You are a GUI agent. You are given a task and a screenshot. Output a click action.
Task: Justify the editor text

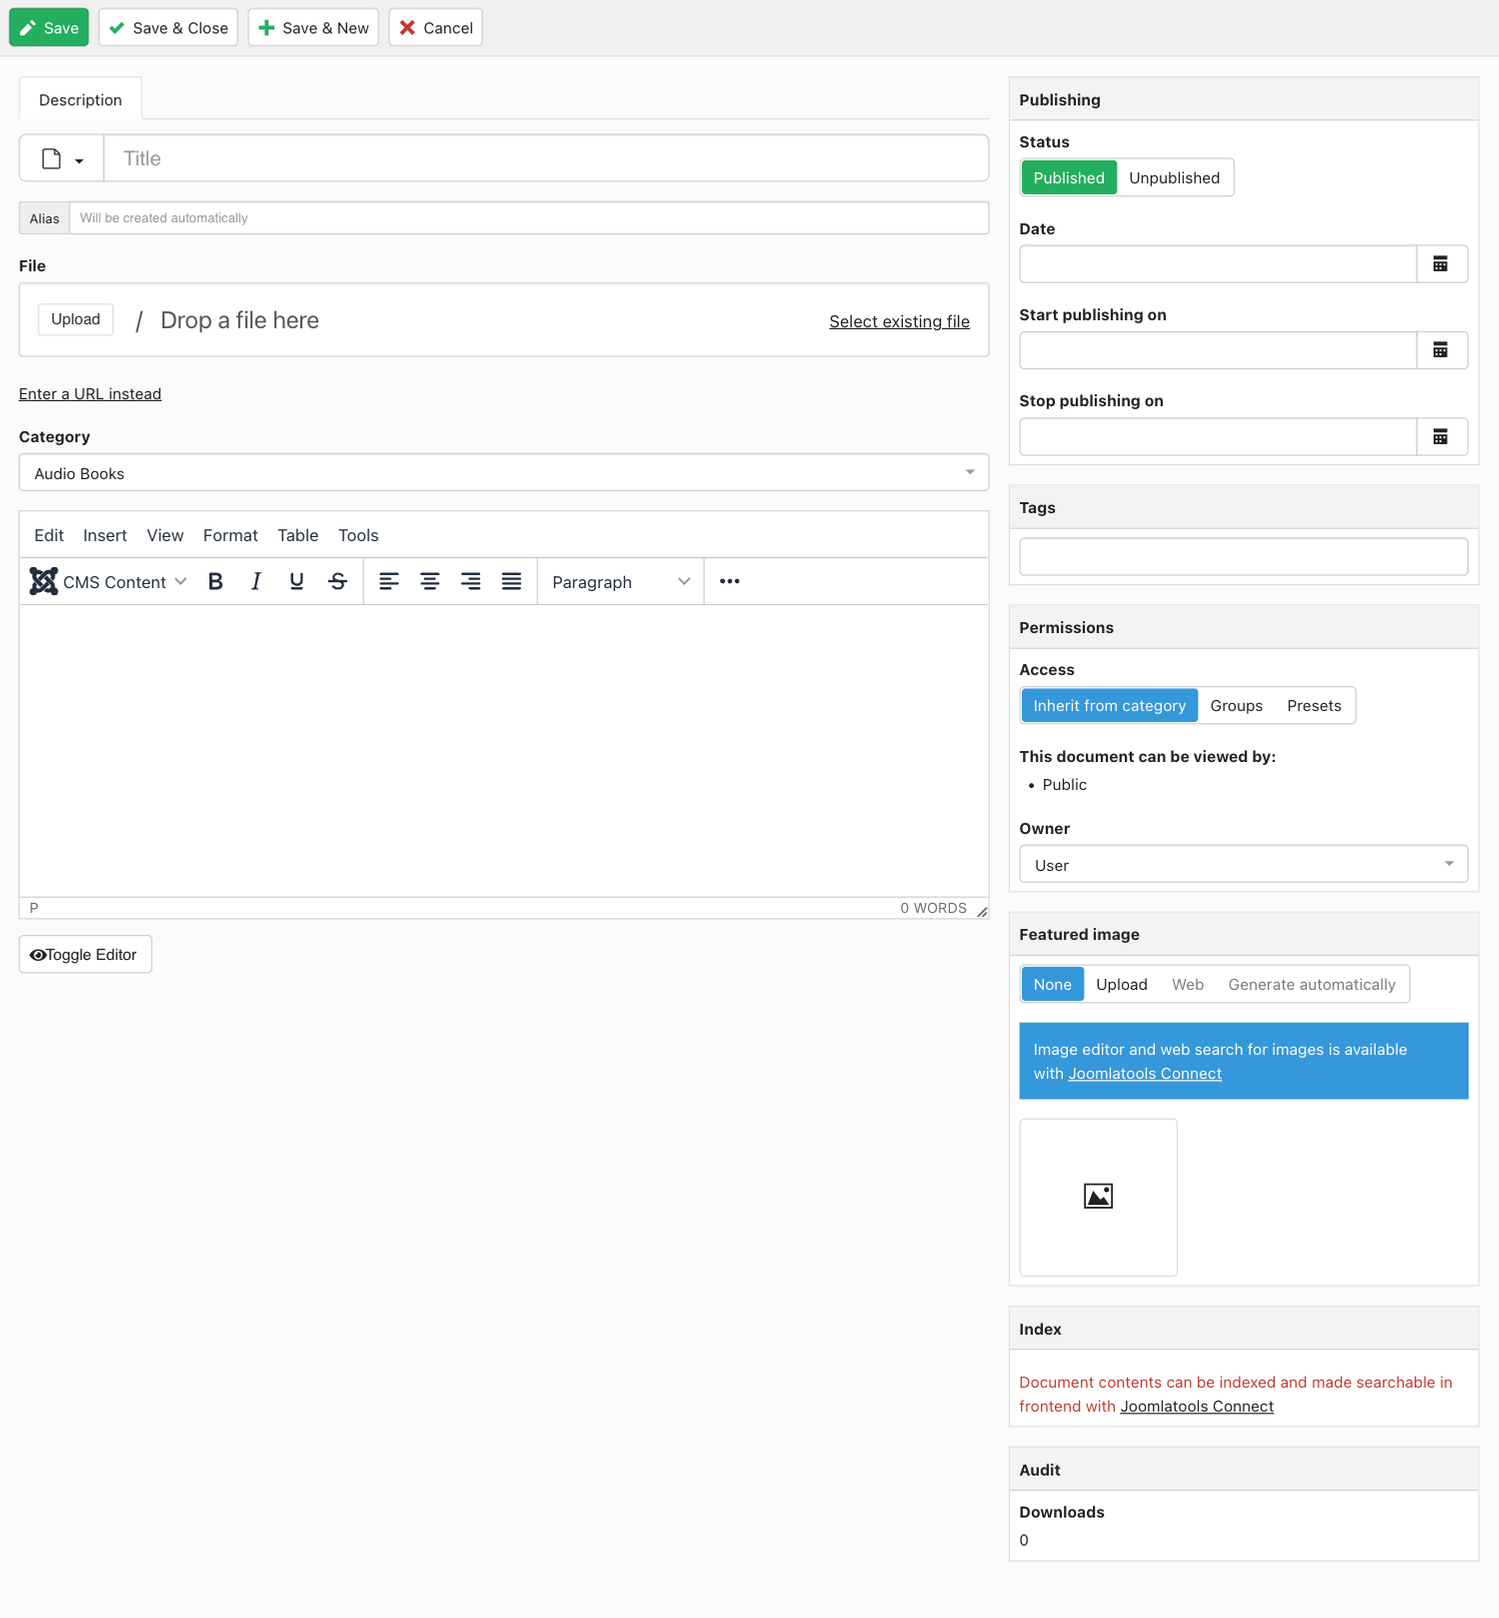pyautogui.click(x=511, y=582)
